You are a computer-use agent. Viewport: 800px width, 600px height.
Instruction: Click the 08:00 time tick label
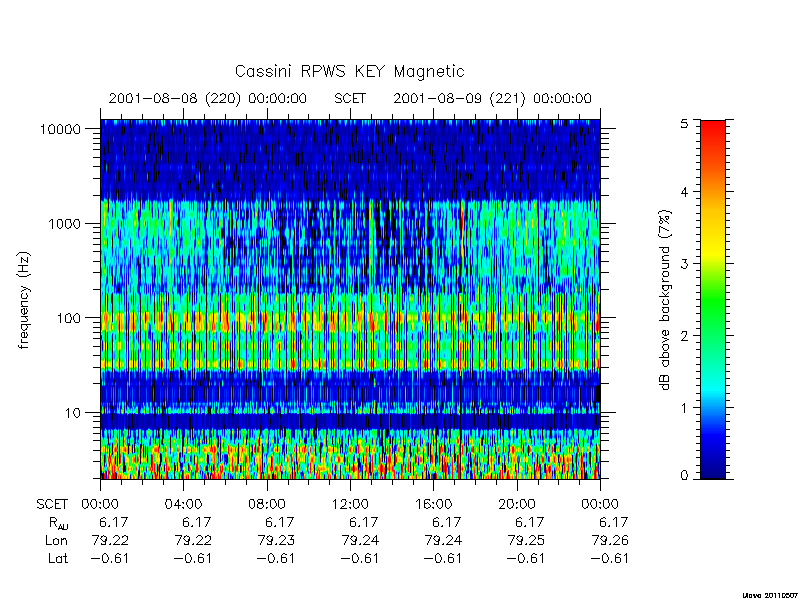tap(267, 505)
